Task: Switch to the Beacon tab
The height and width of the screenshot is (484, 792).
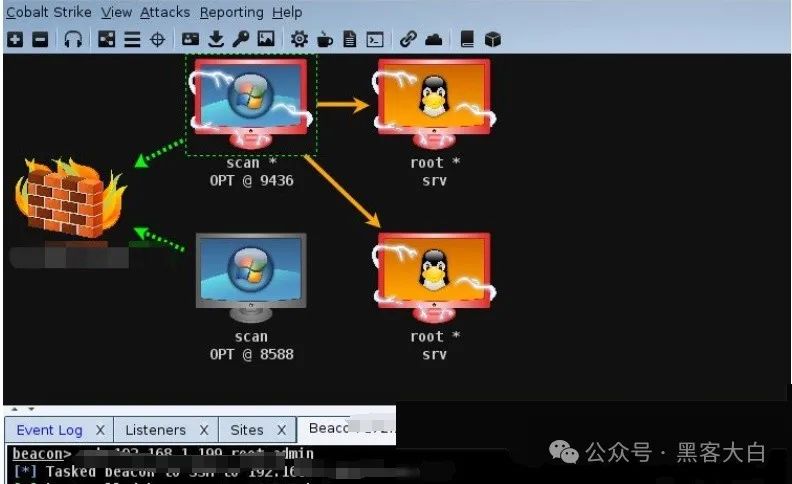Action: coord(346,428)
